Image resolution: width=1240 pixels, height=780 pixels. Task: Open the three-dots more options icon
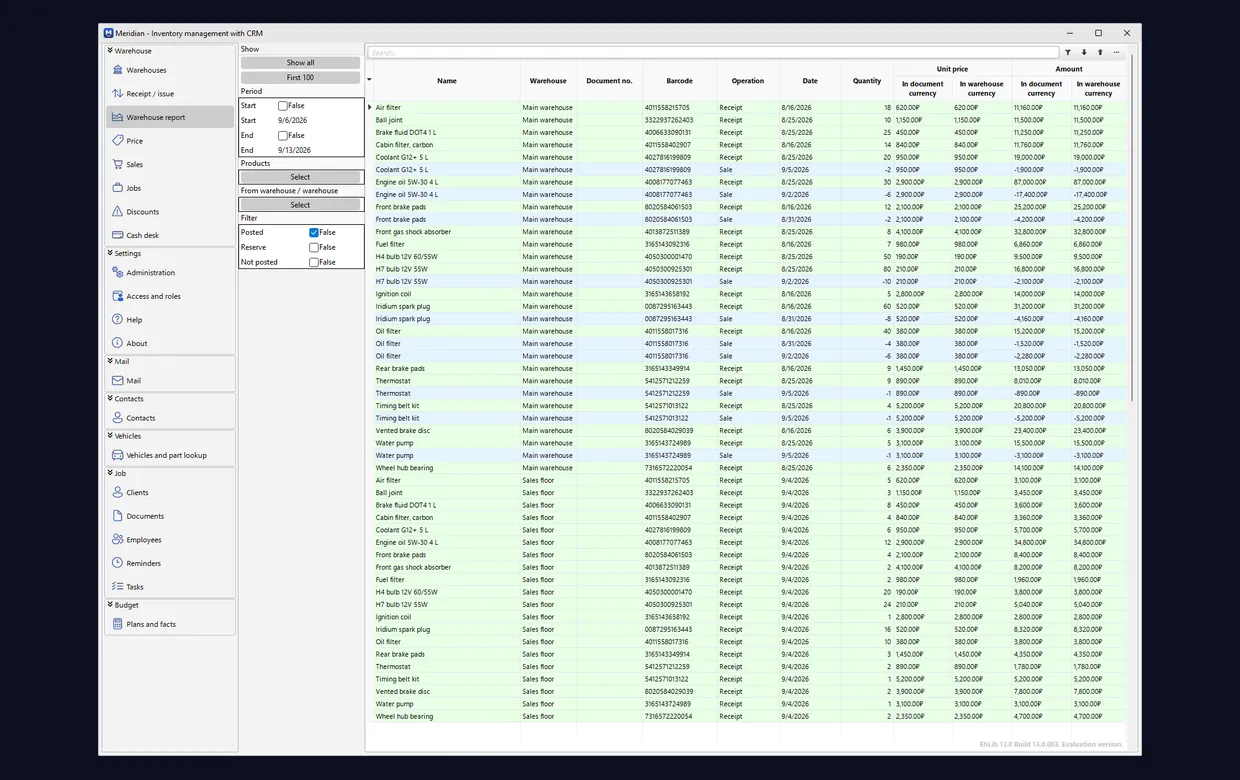[x=1116, y=52]
